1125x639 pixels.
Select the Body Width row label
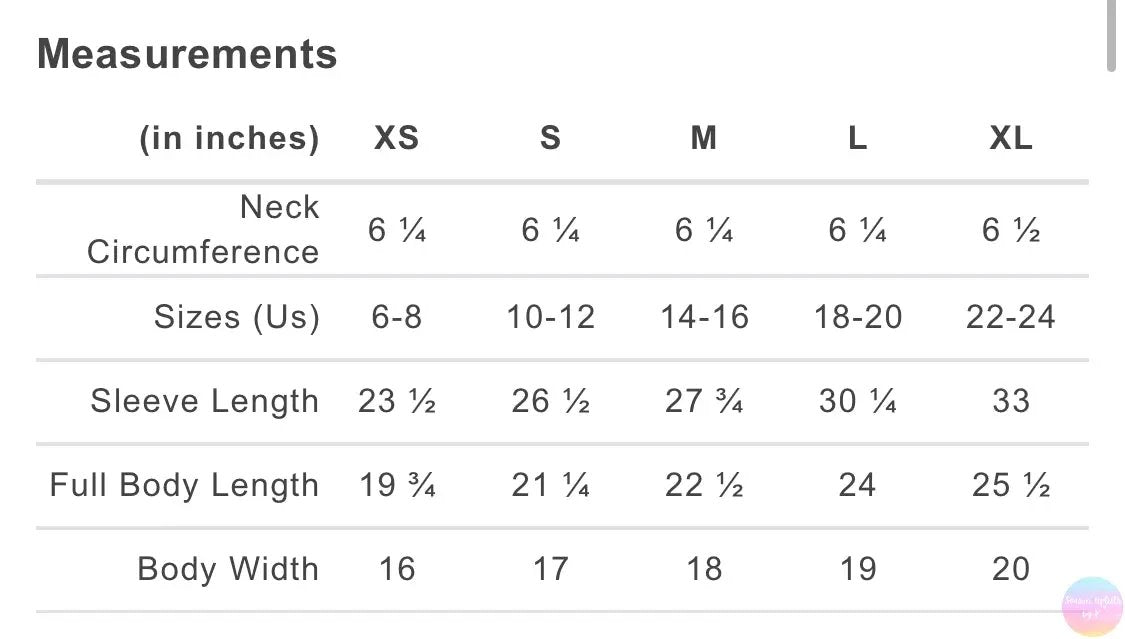(228, 569)
